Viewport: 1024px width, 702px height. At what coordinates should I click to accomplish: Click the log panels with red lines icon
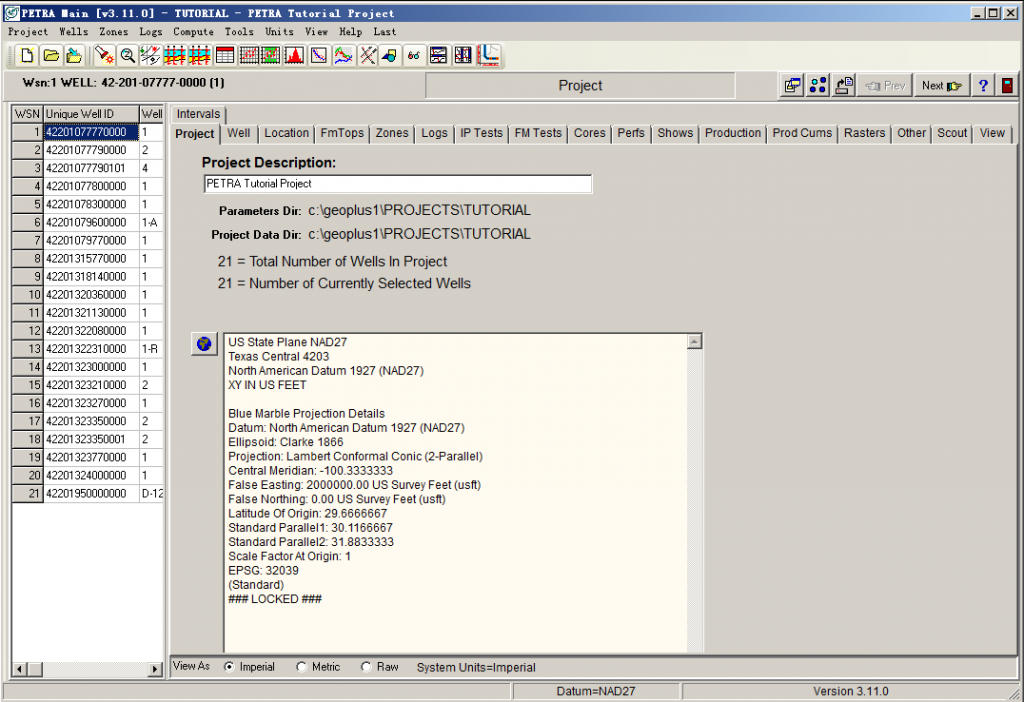pos(463,56)
